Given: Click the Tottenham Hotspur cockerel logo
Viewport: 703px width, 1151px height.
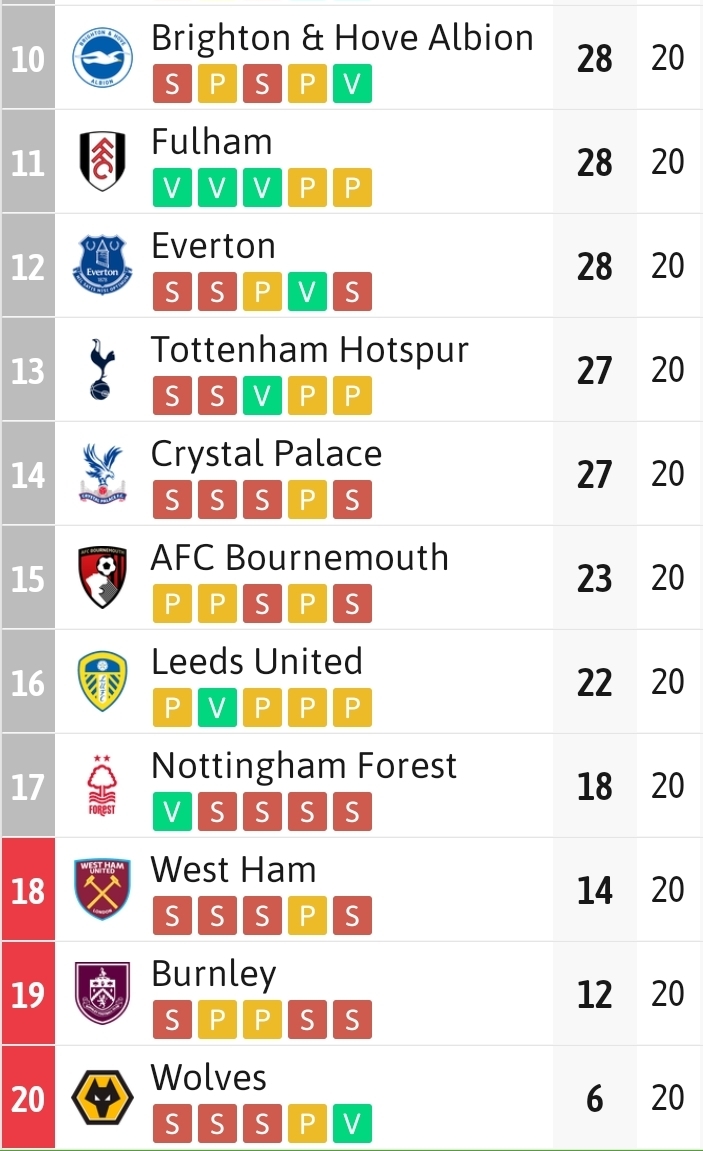Looking at the screenshot, I should [102, 370].
